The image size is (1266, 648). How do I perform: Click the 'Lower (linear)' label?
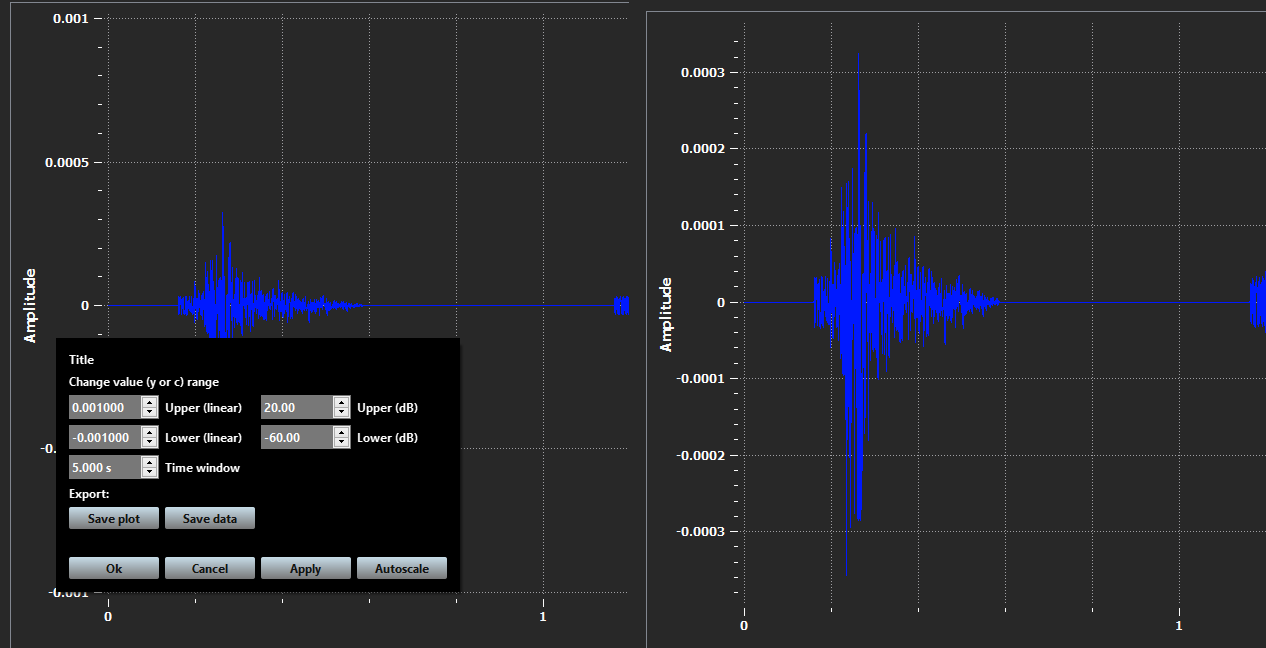click(203, 438)
